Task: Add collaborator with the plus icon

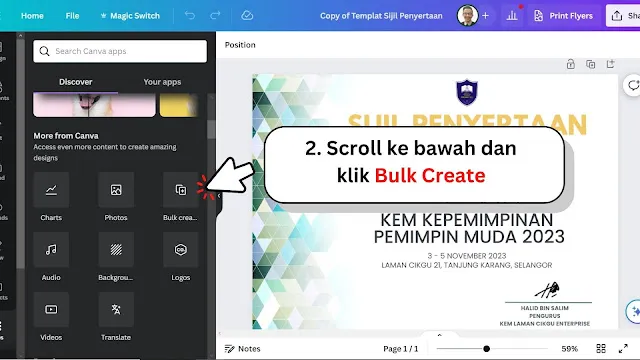Action: click(x=485, y=16)
